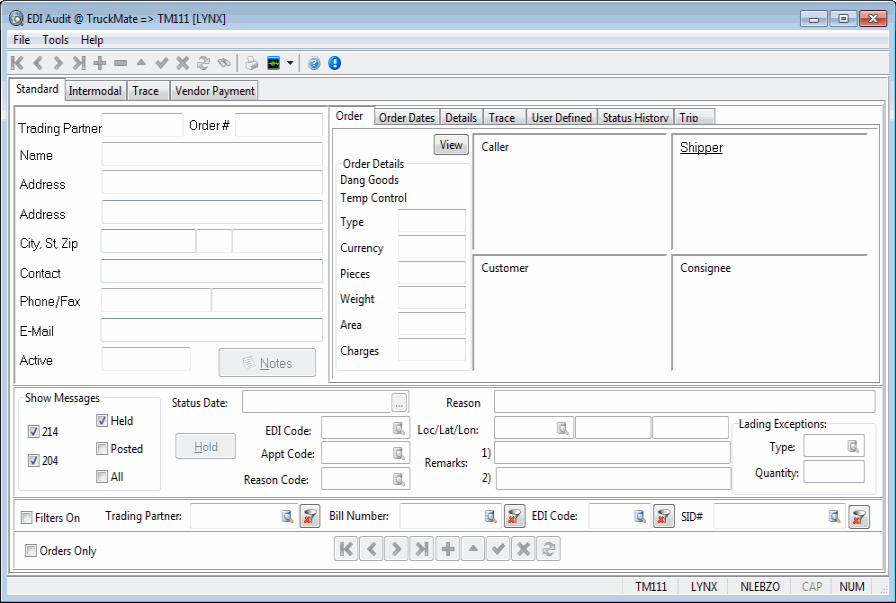The width and height of the screenshot is (896, 603).
Task: Click the clear filter icon beside SID#
Action: pyautogui.click(x=858, y=516)
